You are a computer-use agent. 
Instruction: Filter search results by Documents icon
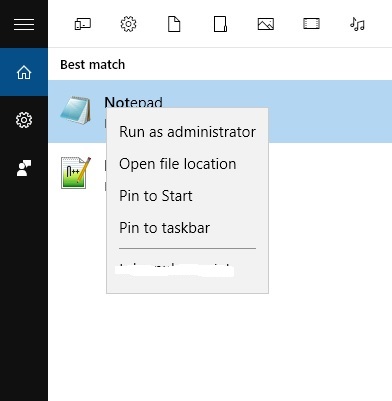[174, 24]
